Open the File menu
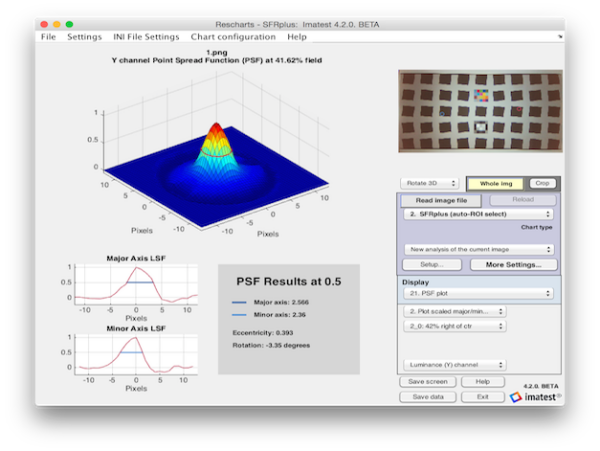600x451 pixels. click(48, 37)
